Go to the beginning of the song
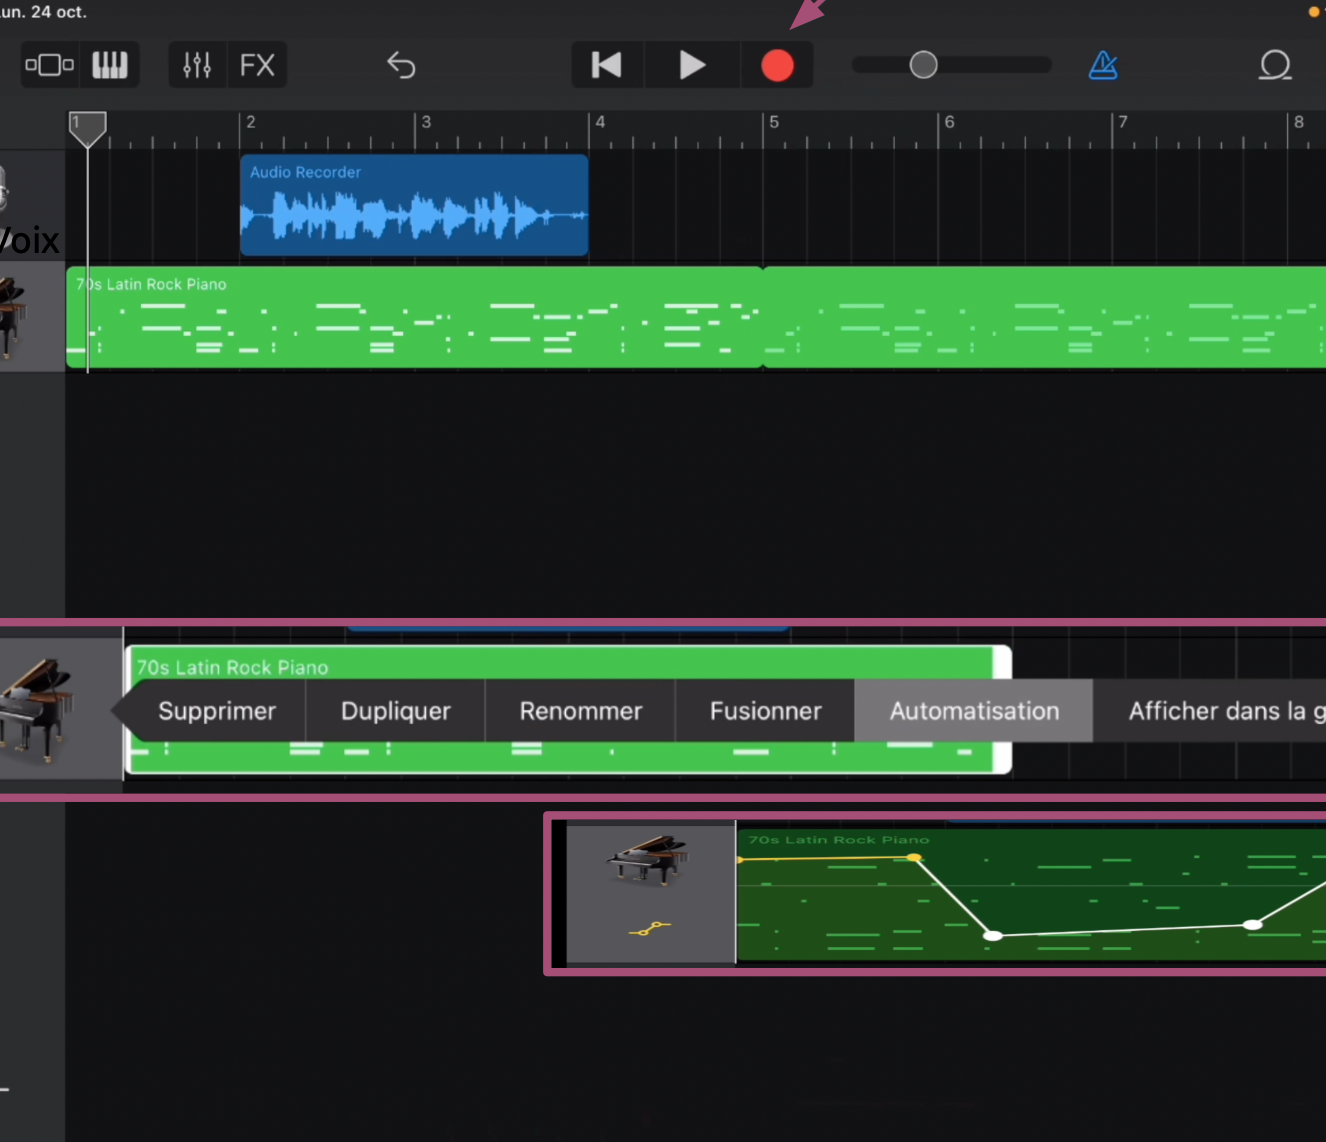The width and height of the screenshot is (1326, 1142). [607, 65]
